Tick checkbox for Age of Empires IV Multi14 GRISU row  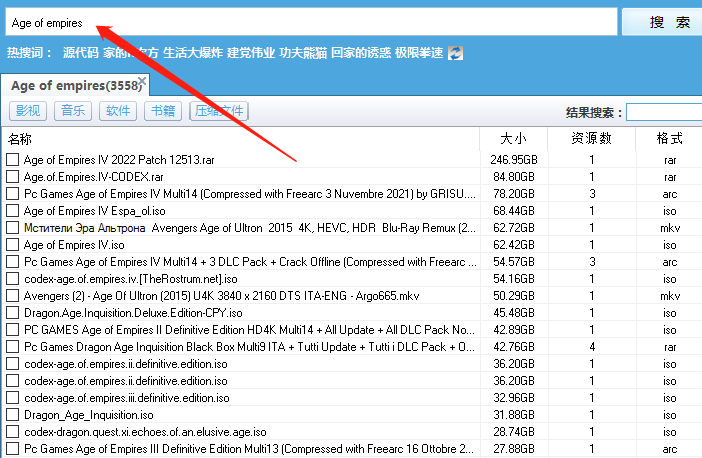(13, 193)
